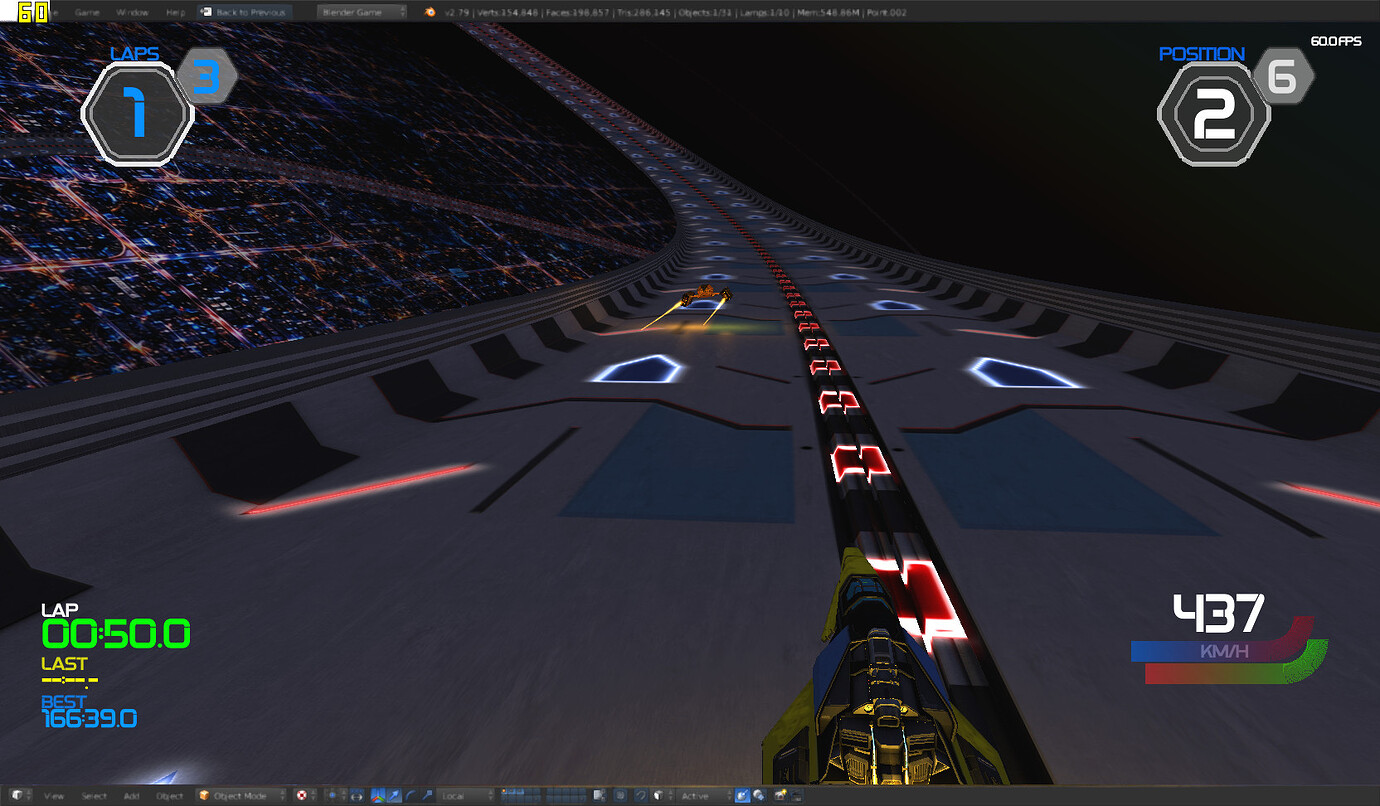Viewport: 1380px width, 806px height.
Task: Open the Select menu in viewport header
Action: pyautogui.click(x=94, y=796)
